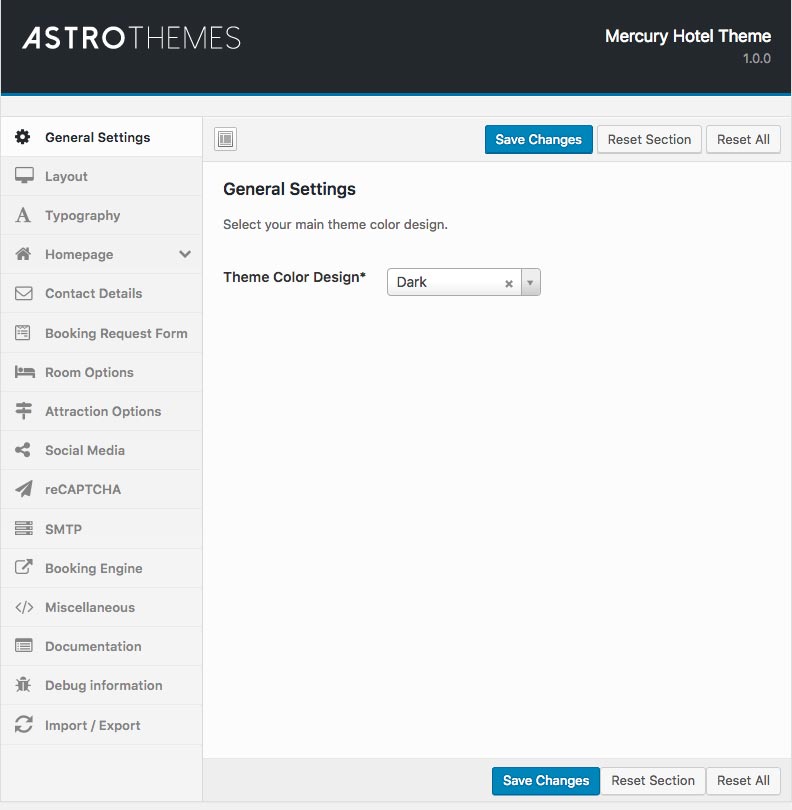Click the Debug information bug icon
The height and width of the screenshot is (810, 792).
point(23,684)
